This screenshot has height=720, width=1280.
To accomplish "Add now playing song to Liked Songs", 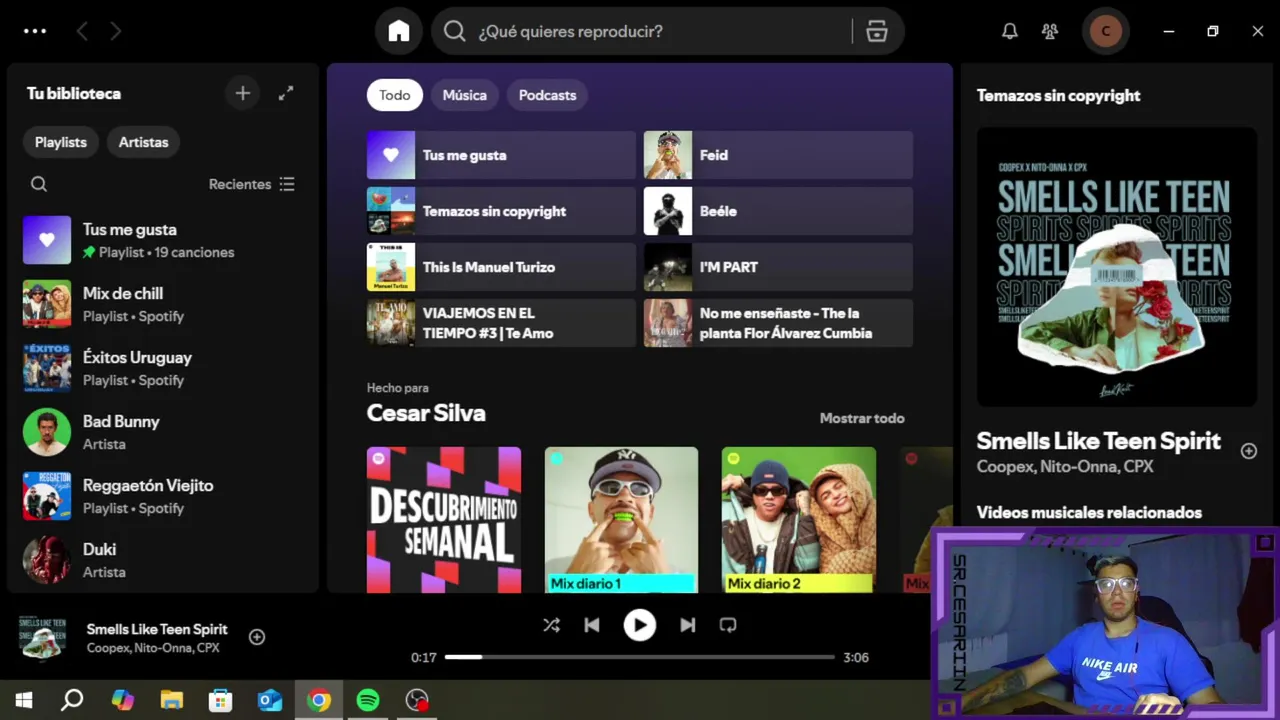I will 257,637.
